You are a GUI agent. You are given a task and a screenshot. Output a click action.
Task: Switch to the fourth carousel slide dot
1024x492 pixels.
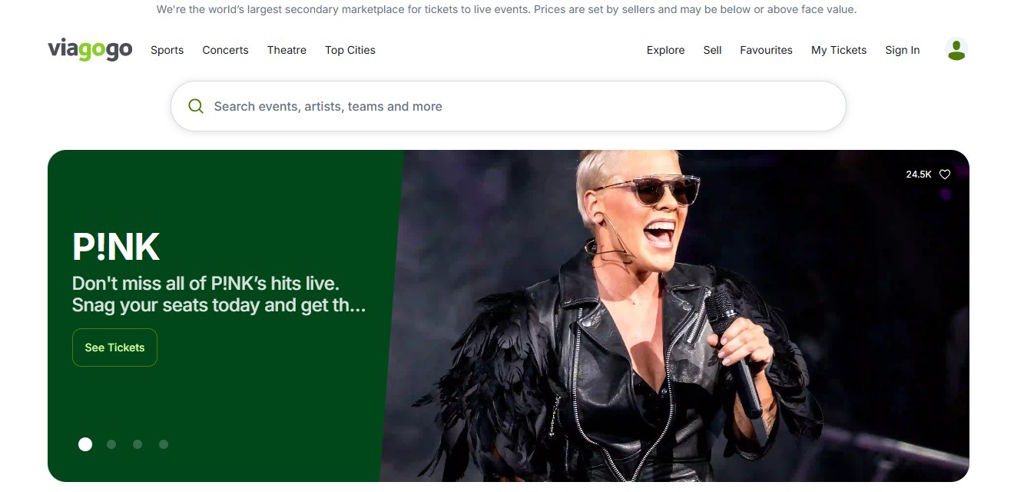point(163,444)
